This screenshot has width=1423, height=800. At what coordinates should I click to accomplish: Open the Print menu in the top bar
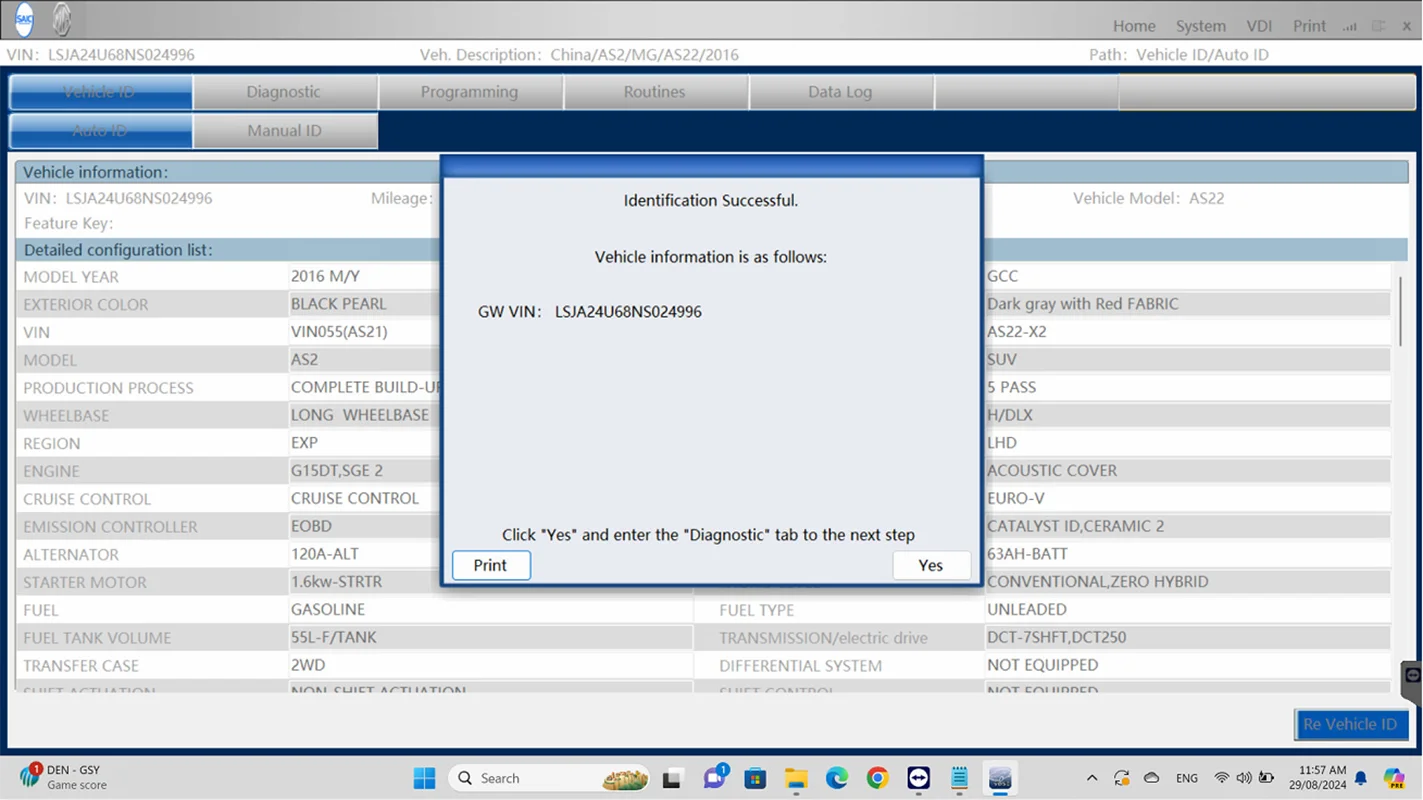click(x=1309, y=26)
